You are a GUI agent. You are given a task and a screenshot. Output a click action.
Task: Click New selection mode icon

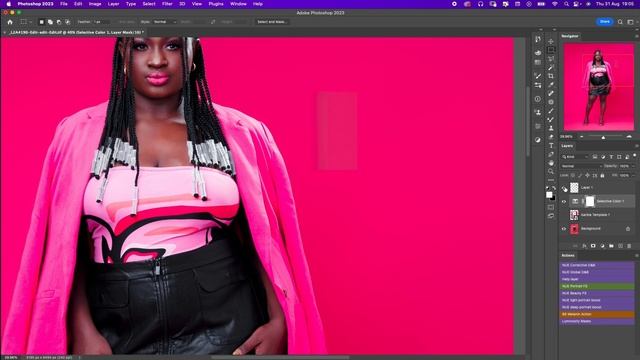41,22
